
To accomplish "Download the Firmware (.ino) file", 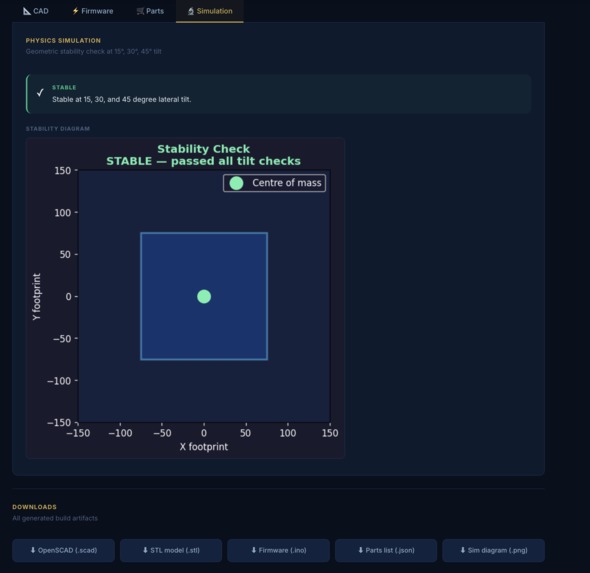I will pyautogui.click(x=278, y=550).
